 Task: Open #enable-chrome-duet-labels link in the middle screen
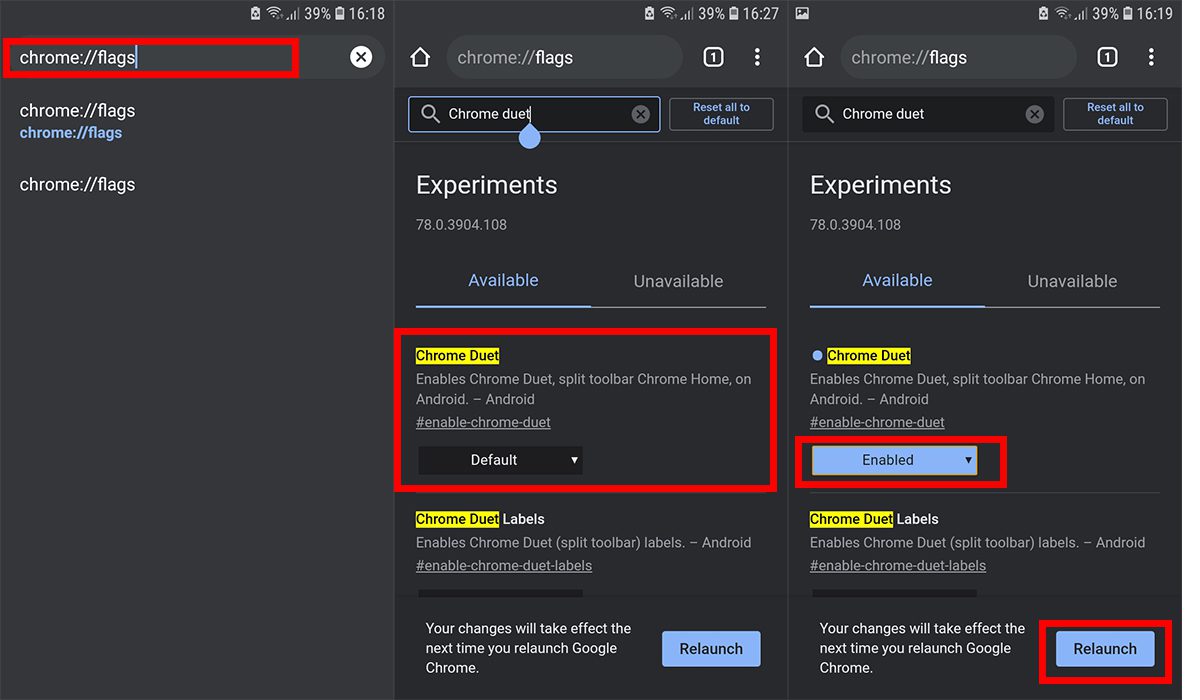tap(504, 566)
